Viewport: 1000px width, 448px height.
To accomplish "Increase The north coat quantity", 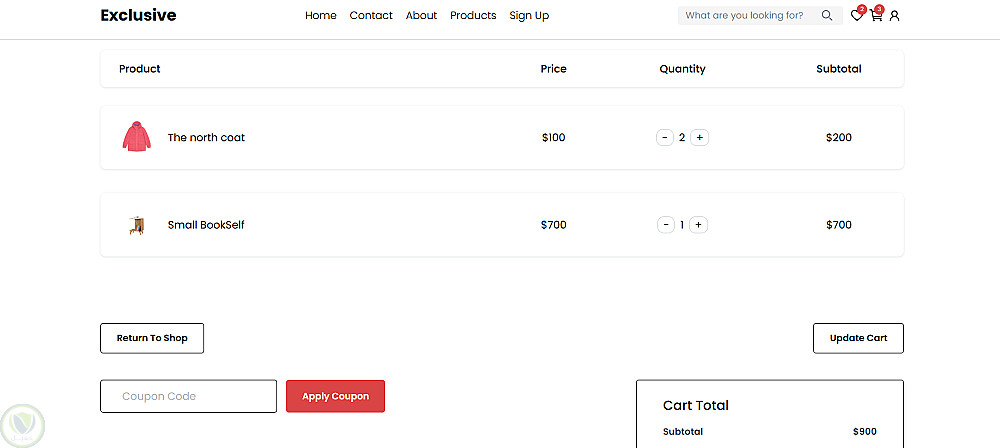I will (699, 138).
